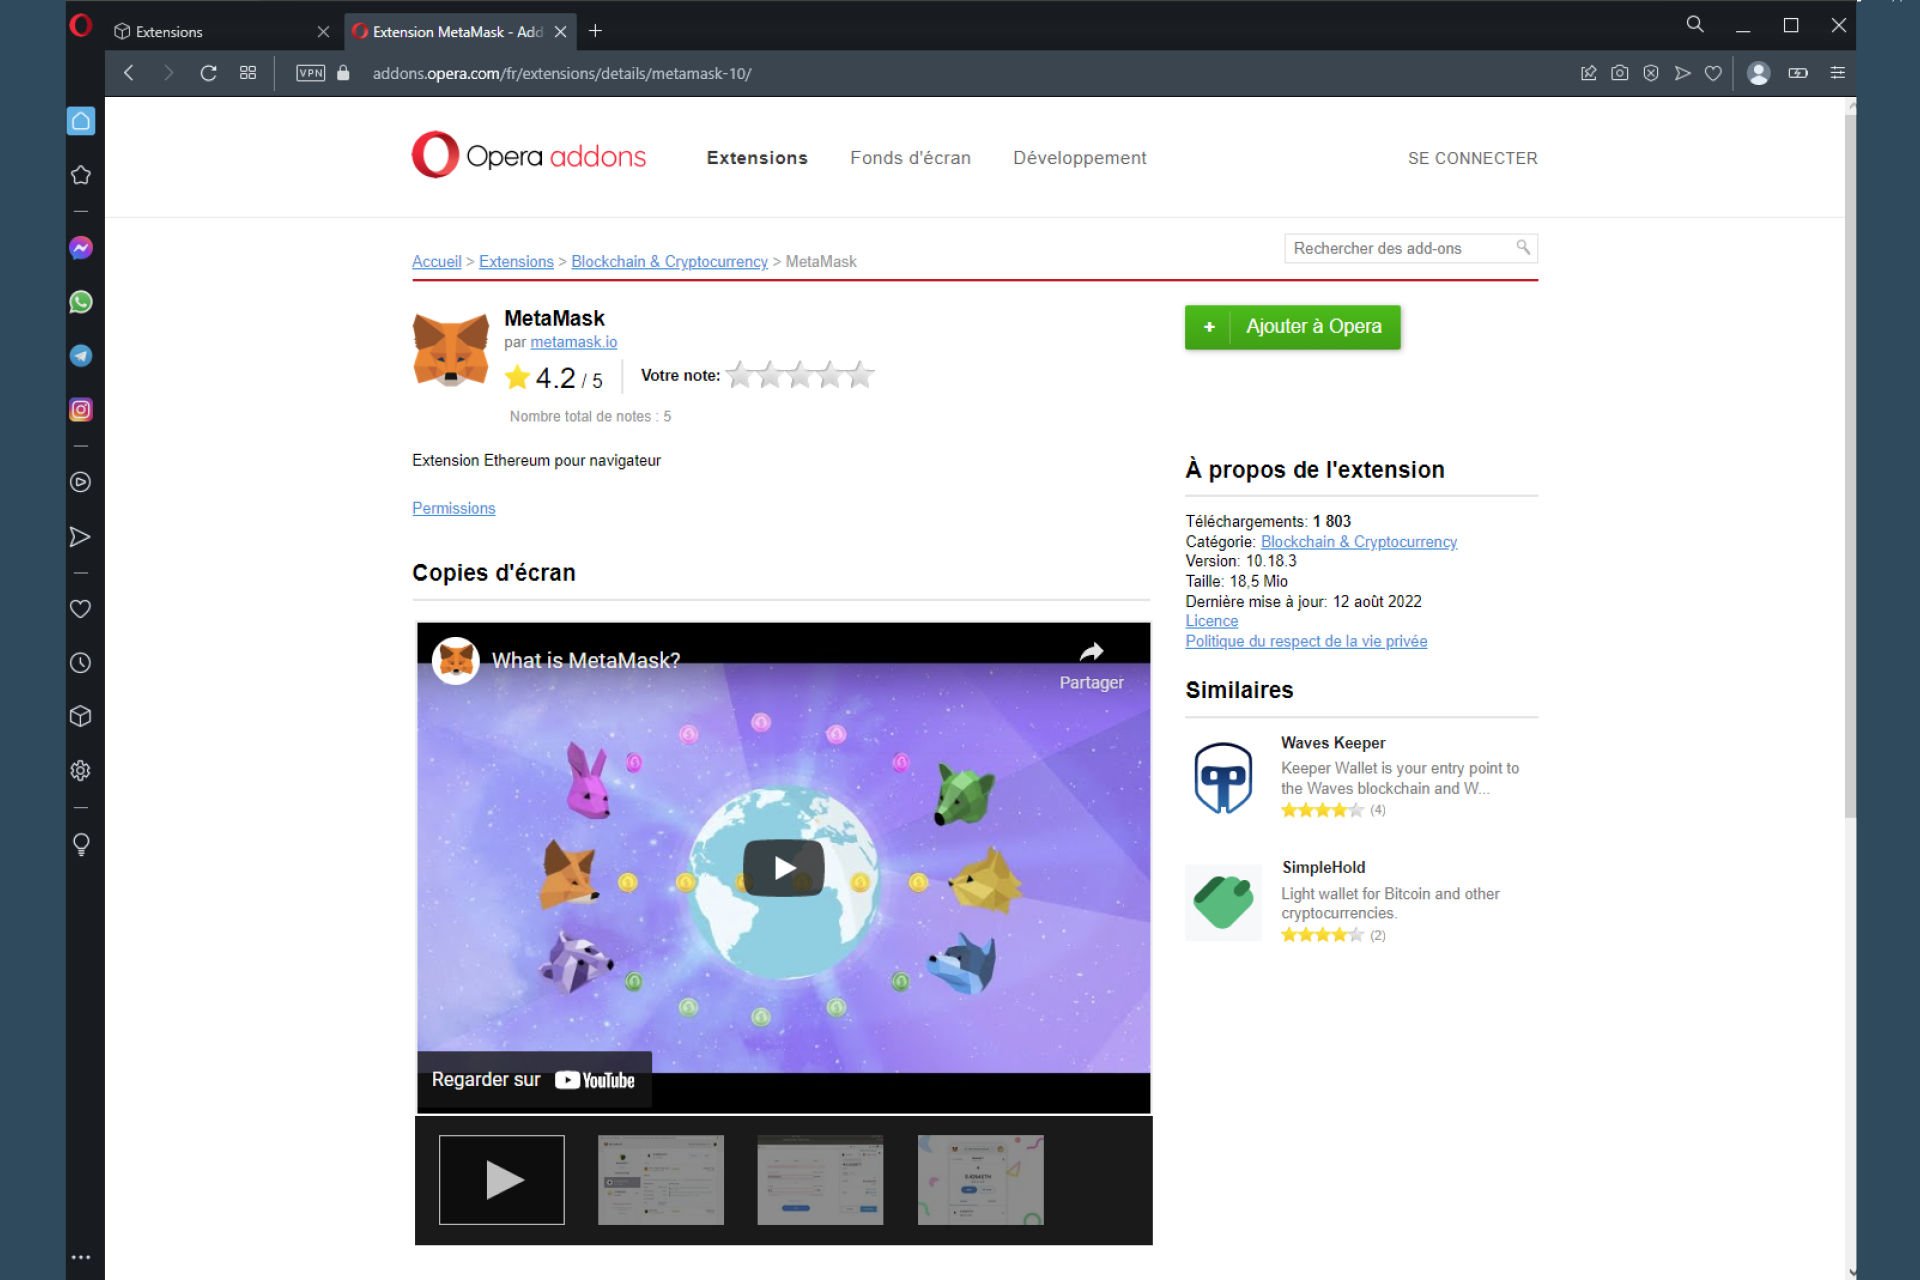Open History clock in sidebar
The width and height of the screenshot is (1920, 1280).
[x=81, y=663]
